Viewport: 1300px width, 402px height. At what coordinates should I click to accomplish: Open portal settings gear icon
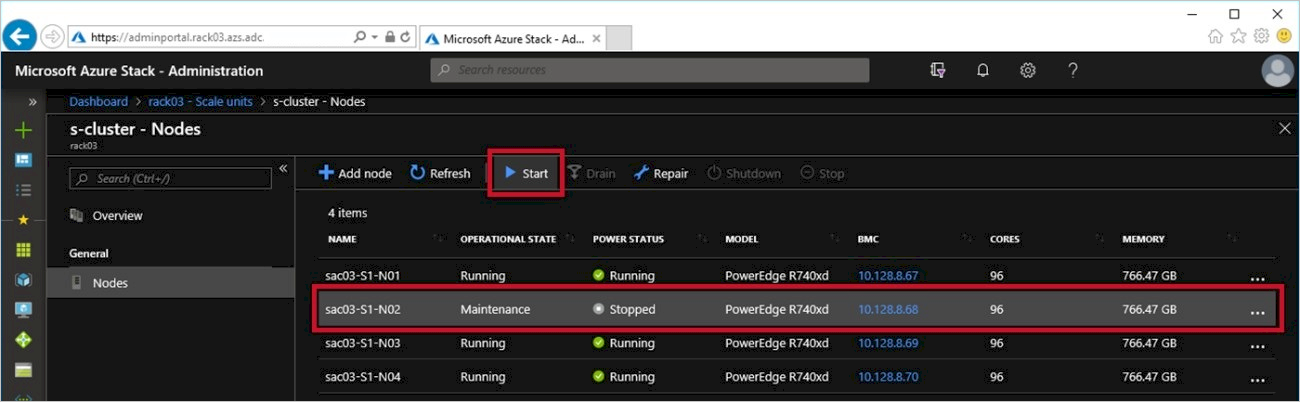pos(1027,70)
